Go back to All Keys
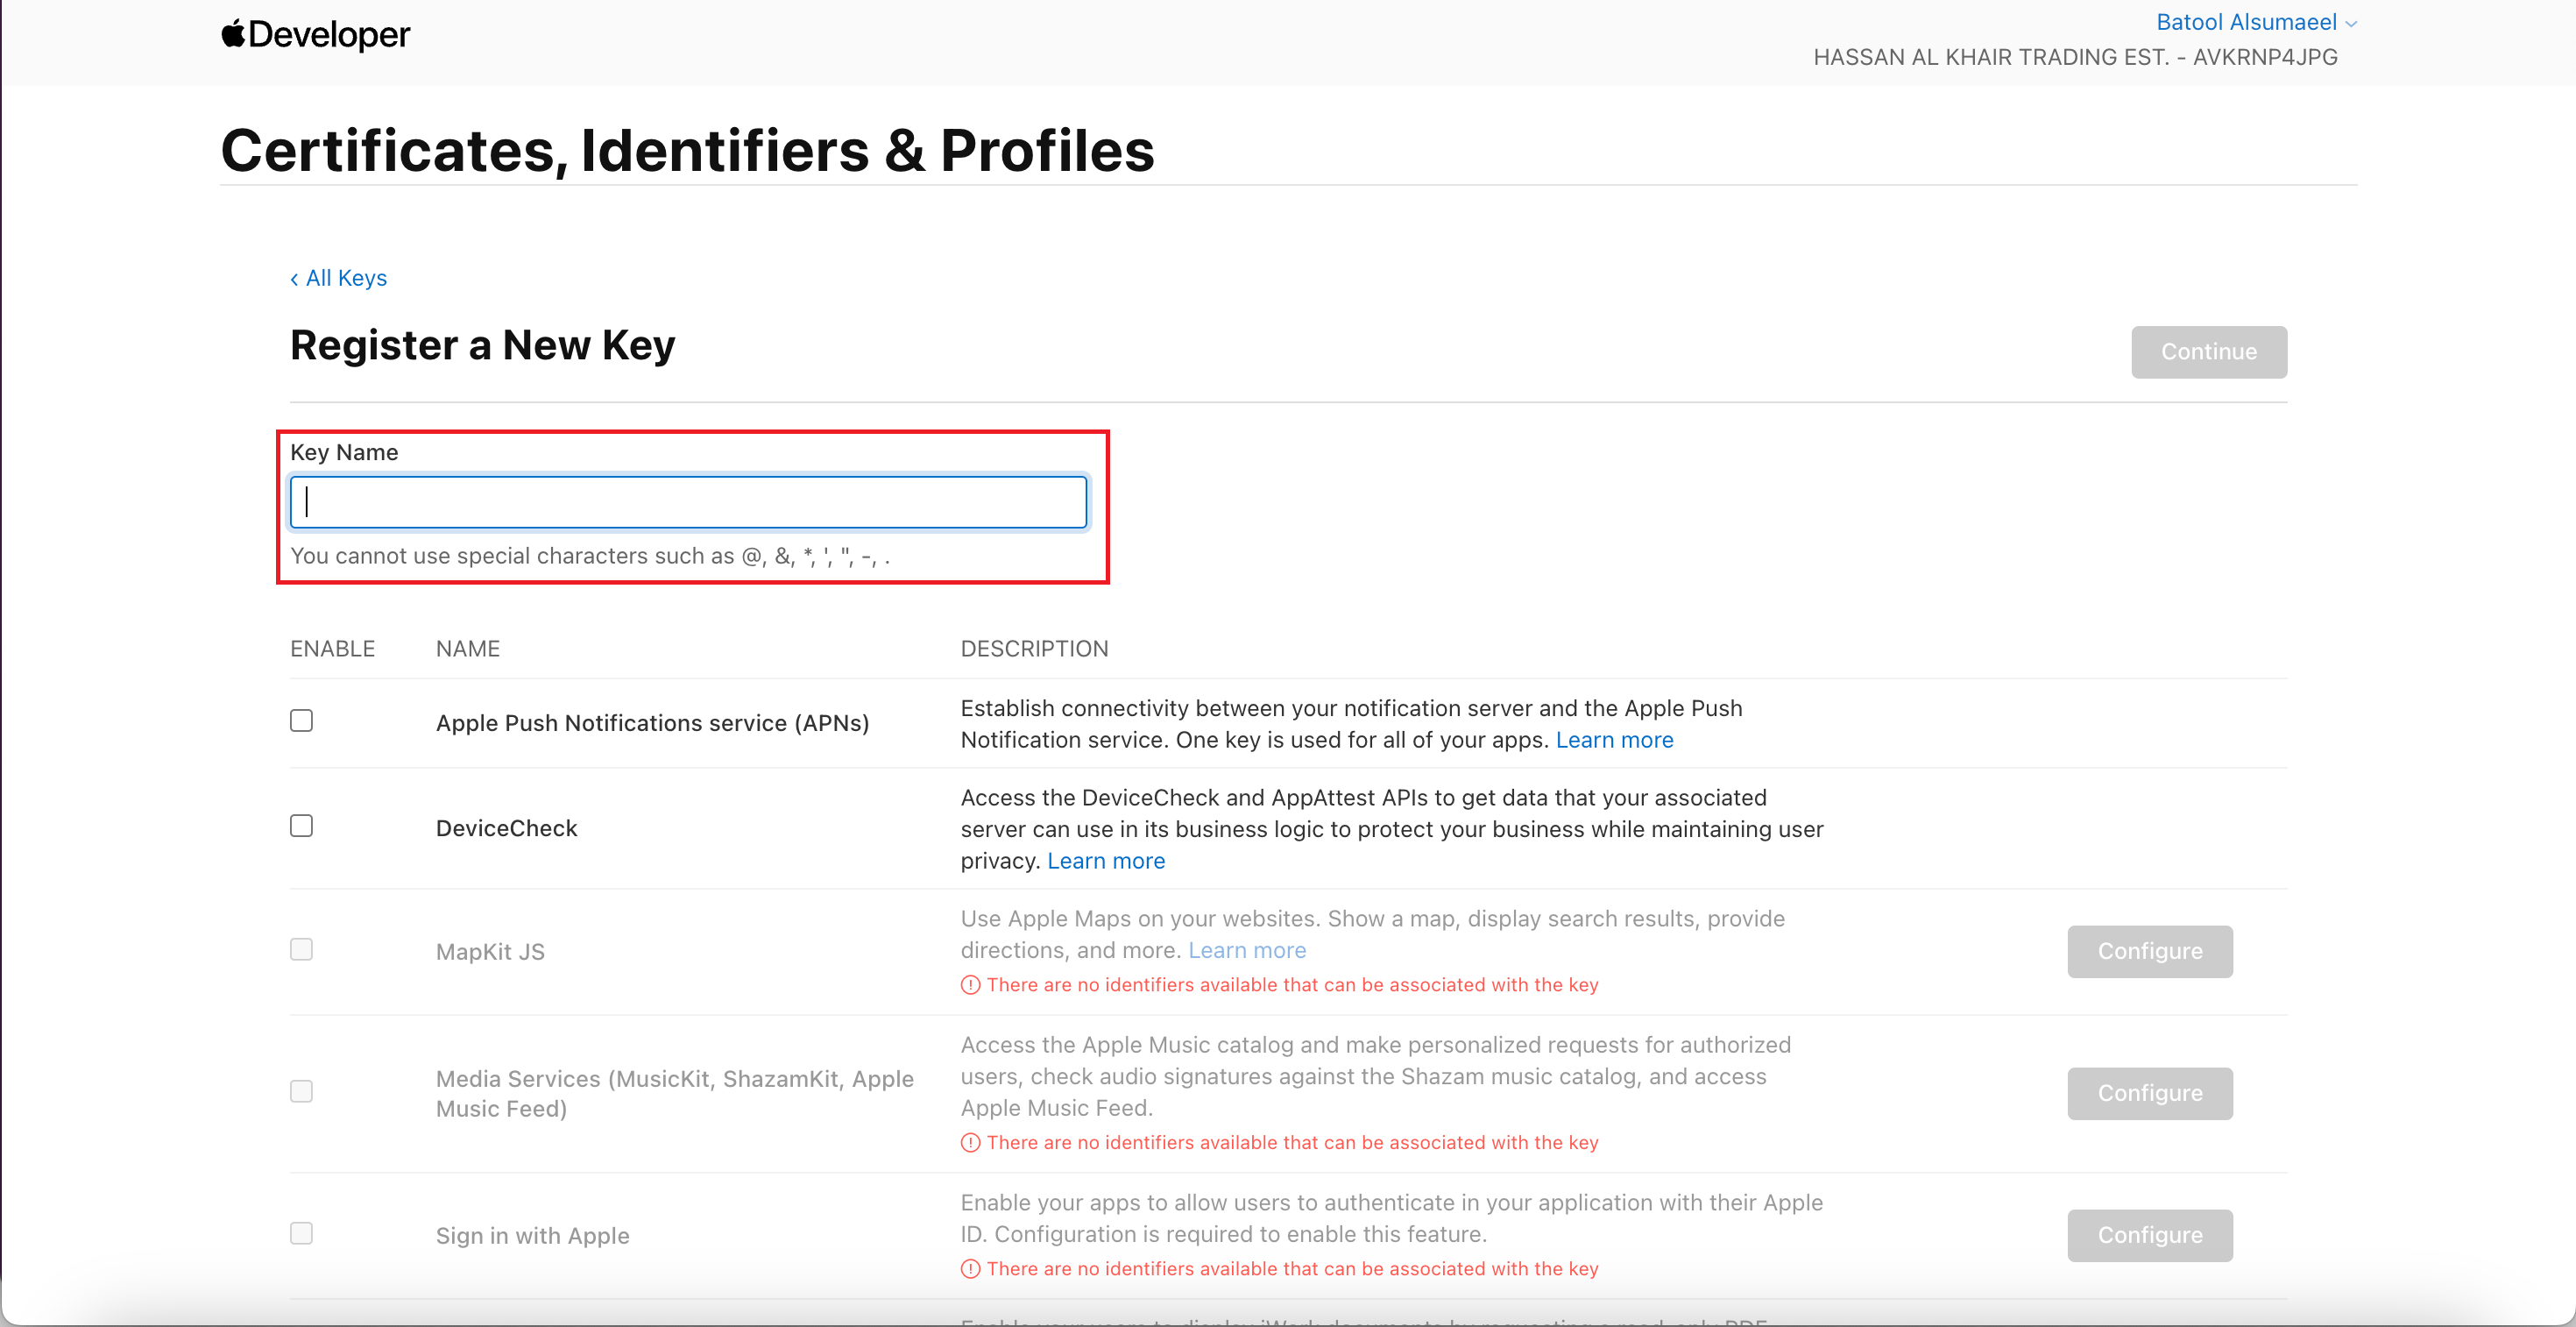Screen dimensions: 2576x1327 pyautogui.click(x=338, y=278)
